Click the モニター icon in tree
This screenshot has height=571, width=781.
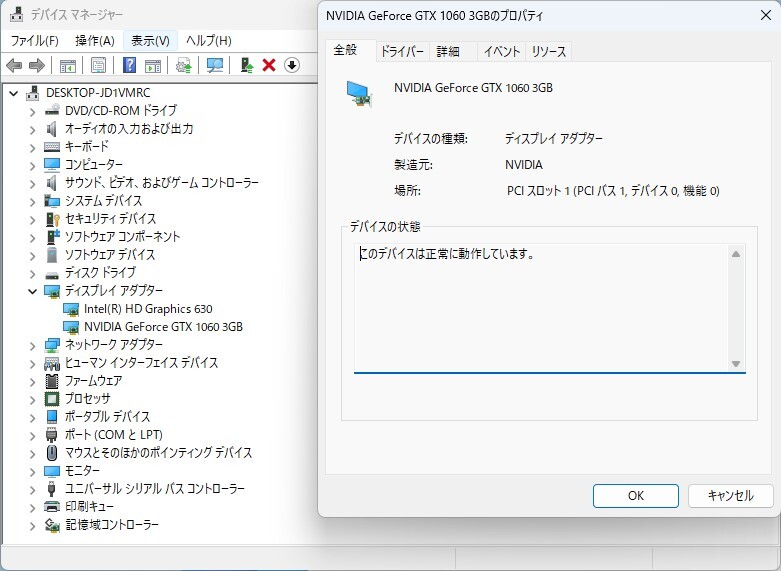click(x=52, y=471)
